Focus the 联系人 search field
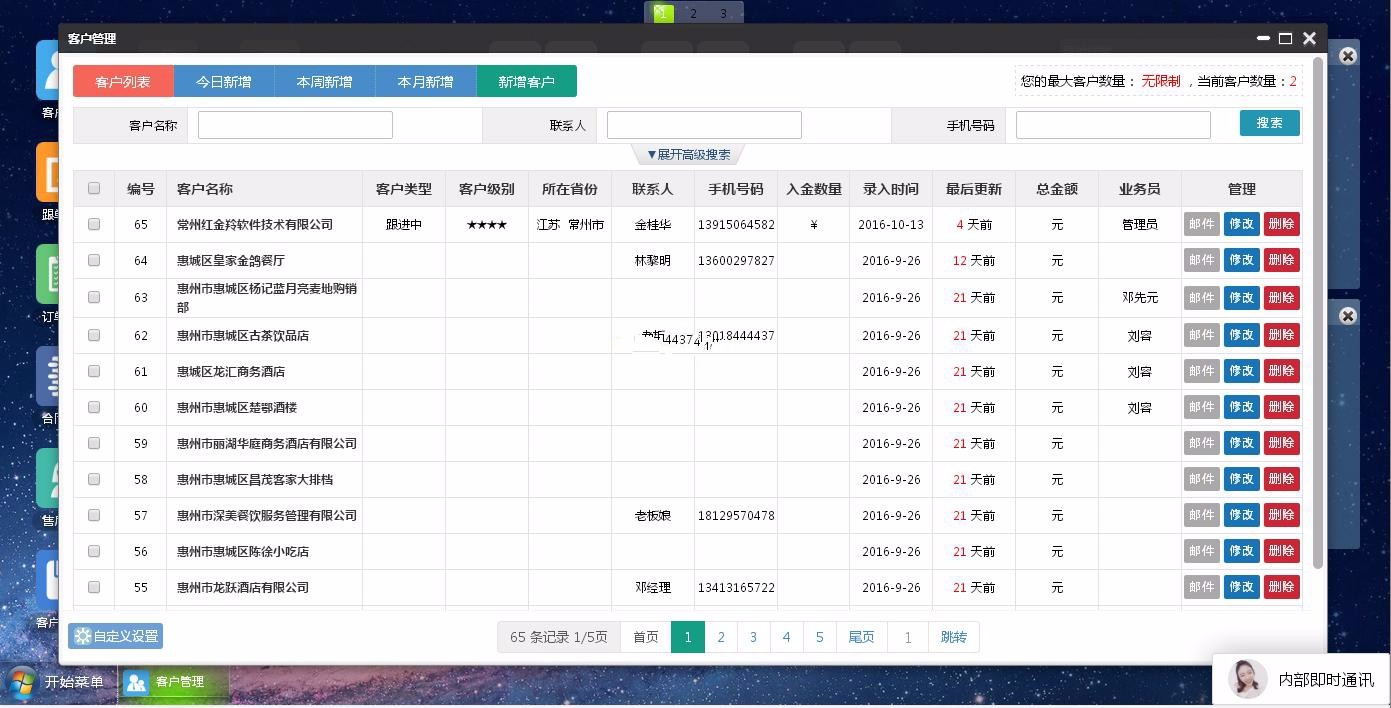 point(704,125)
